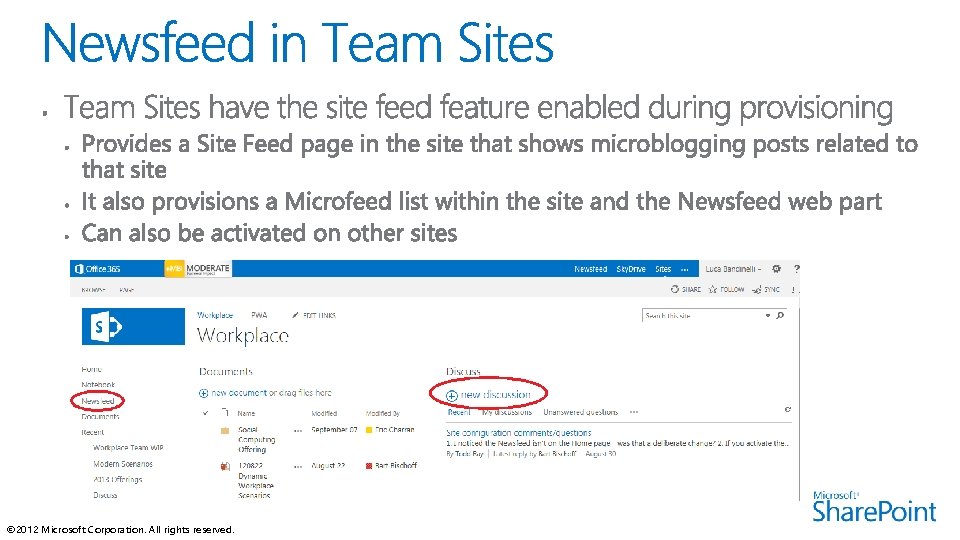Click the Share icon in ribbon bar
The height and width of the screenshot is (540, 960).
click(675, 289)
